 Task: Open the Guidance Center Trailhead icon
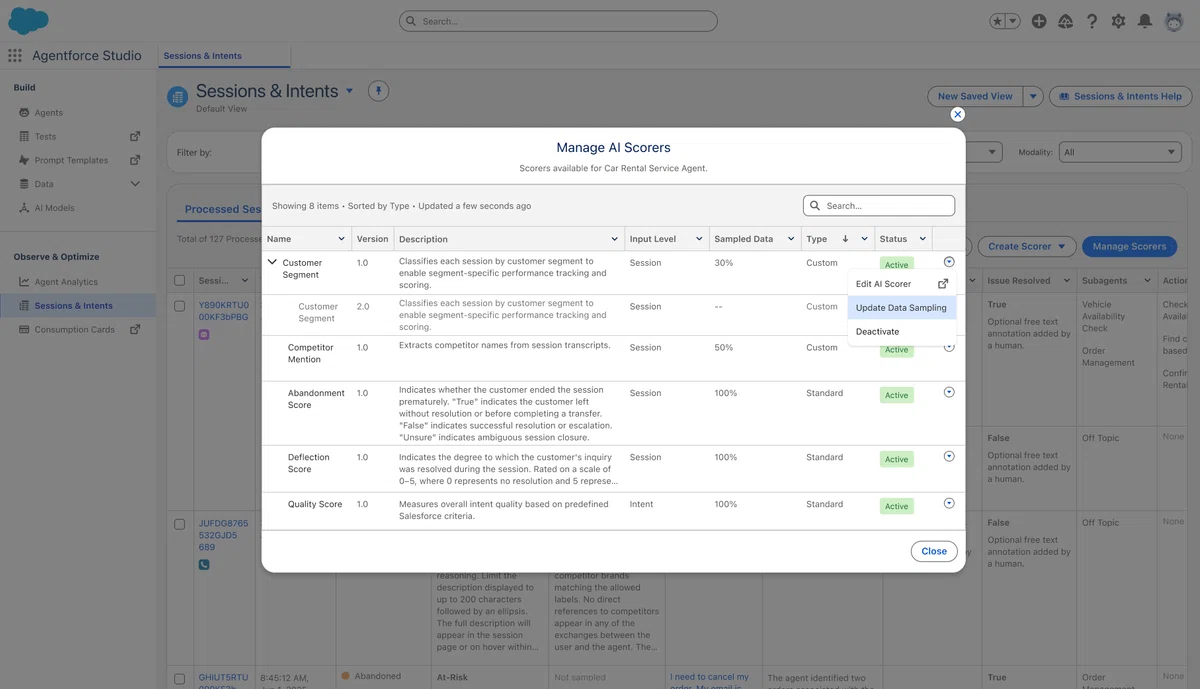point(1065,21)
